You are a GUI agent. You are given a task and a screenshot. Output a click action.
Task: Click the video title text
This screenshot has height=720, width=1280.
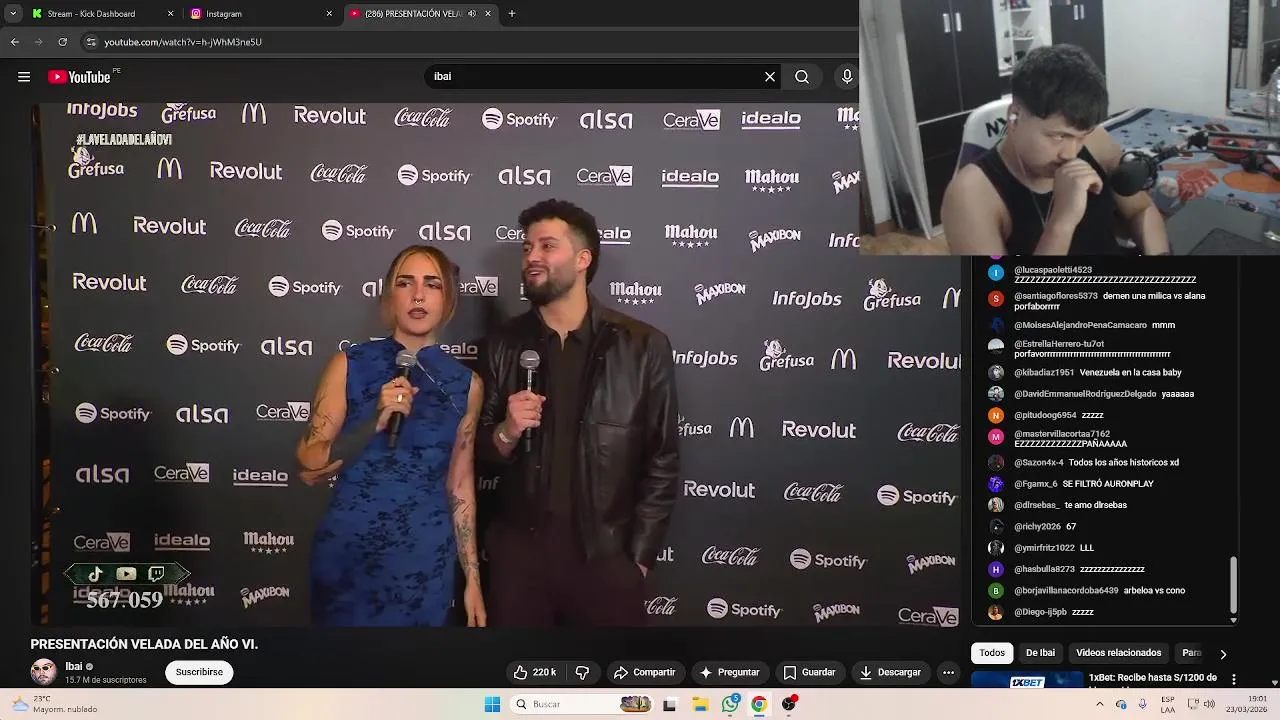point(144,644)
